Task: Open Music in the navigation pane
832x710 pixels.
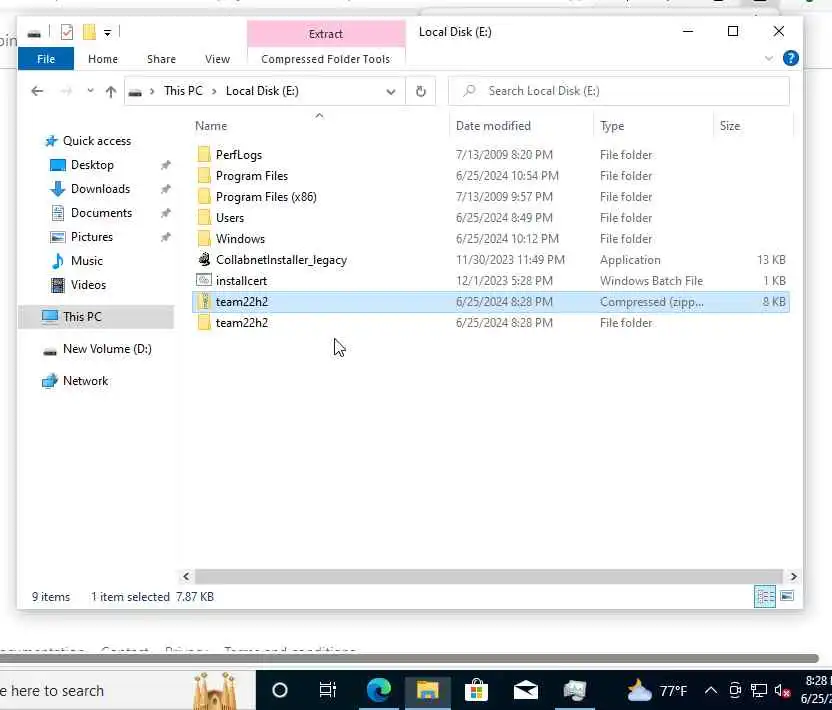Action: [86, 260]
